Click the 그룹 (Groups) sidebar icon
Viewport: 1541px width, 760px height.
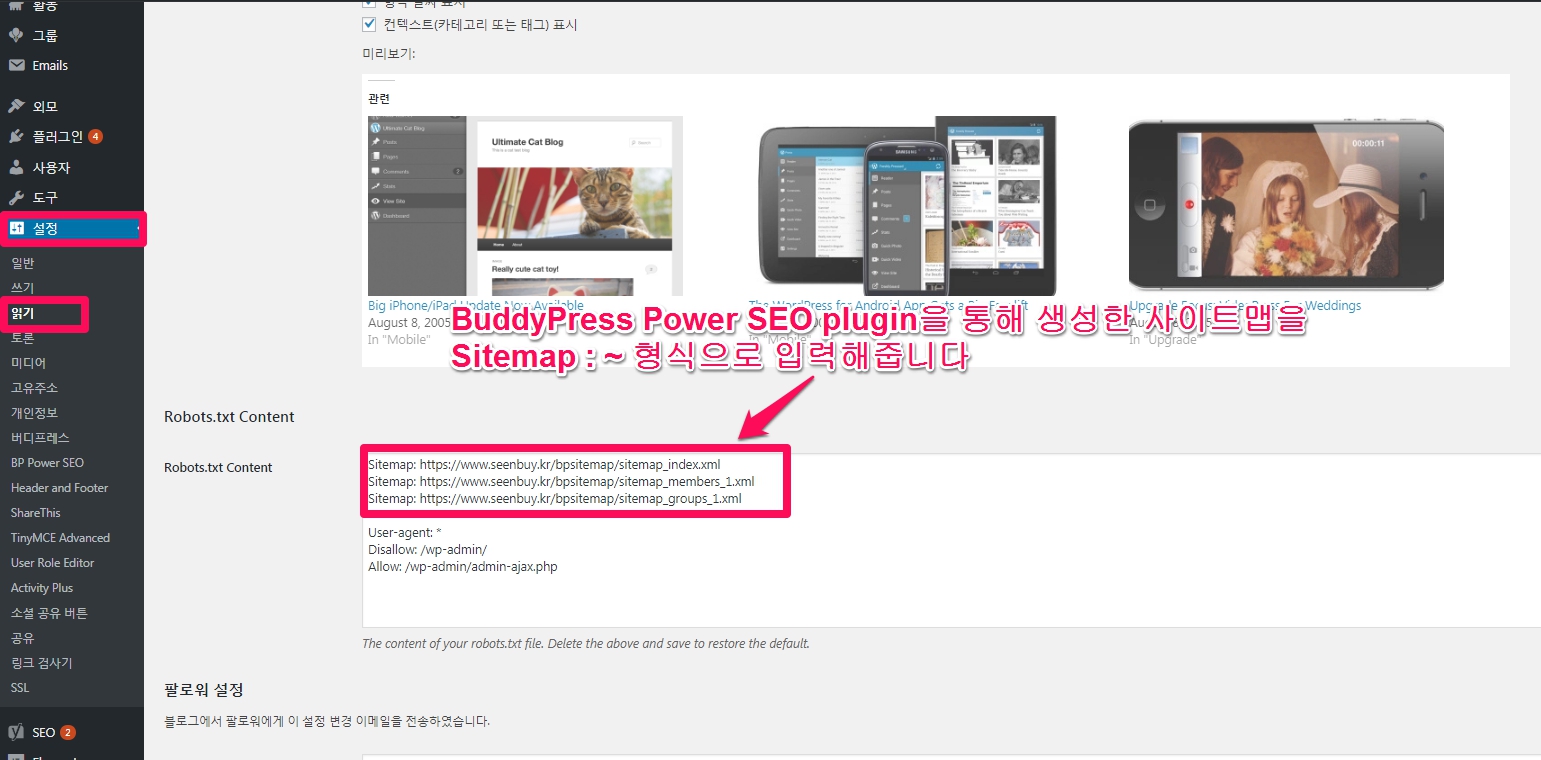pyautogui.click(x=16, y=35)
